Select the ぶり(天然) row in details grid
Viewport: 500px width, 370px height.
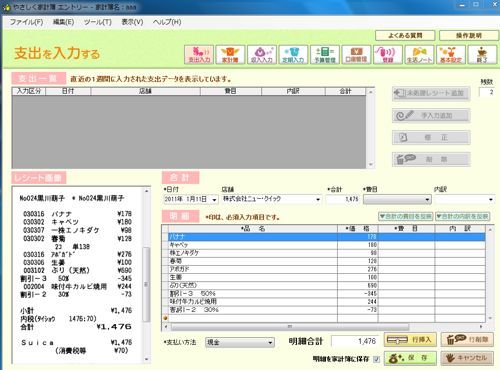(x=327, y=285)
